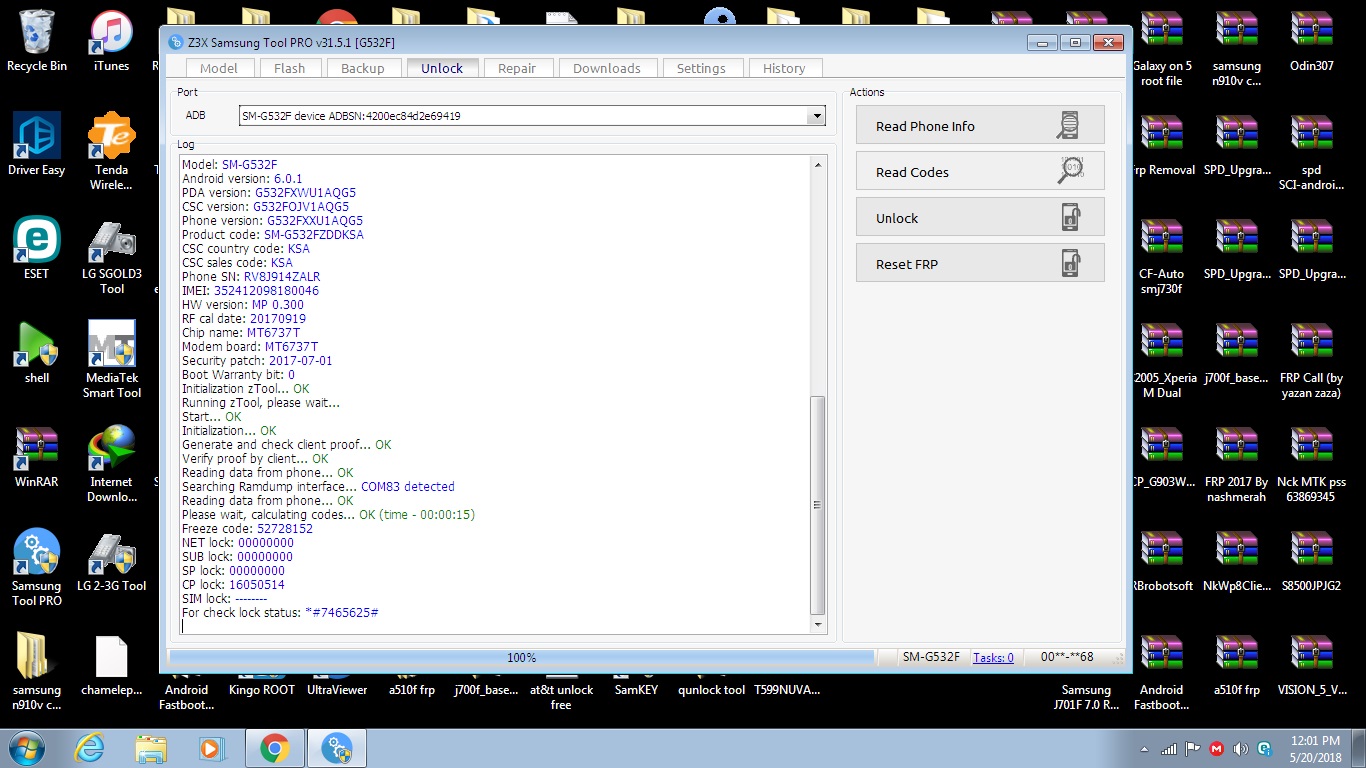This screenshot has height=768, width=1366.
Task: Click the Unlock action button
Action: (x=980, y=217)
